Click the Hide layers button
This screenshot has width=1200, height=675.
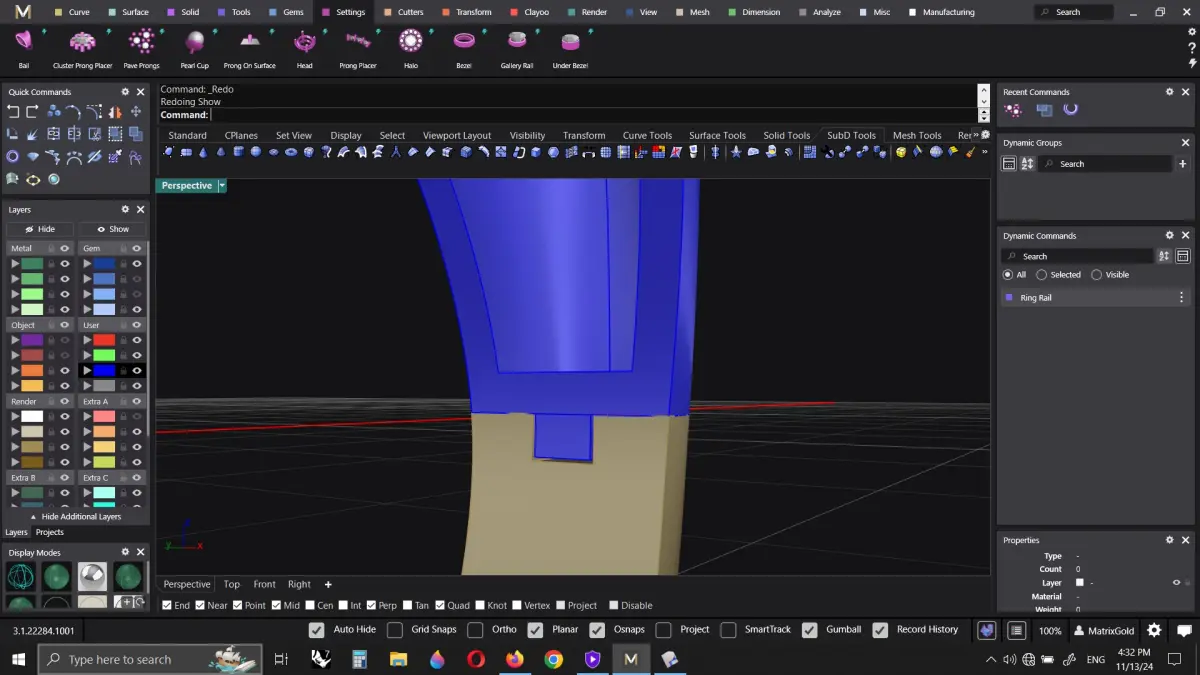[40, 229]
